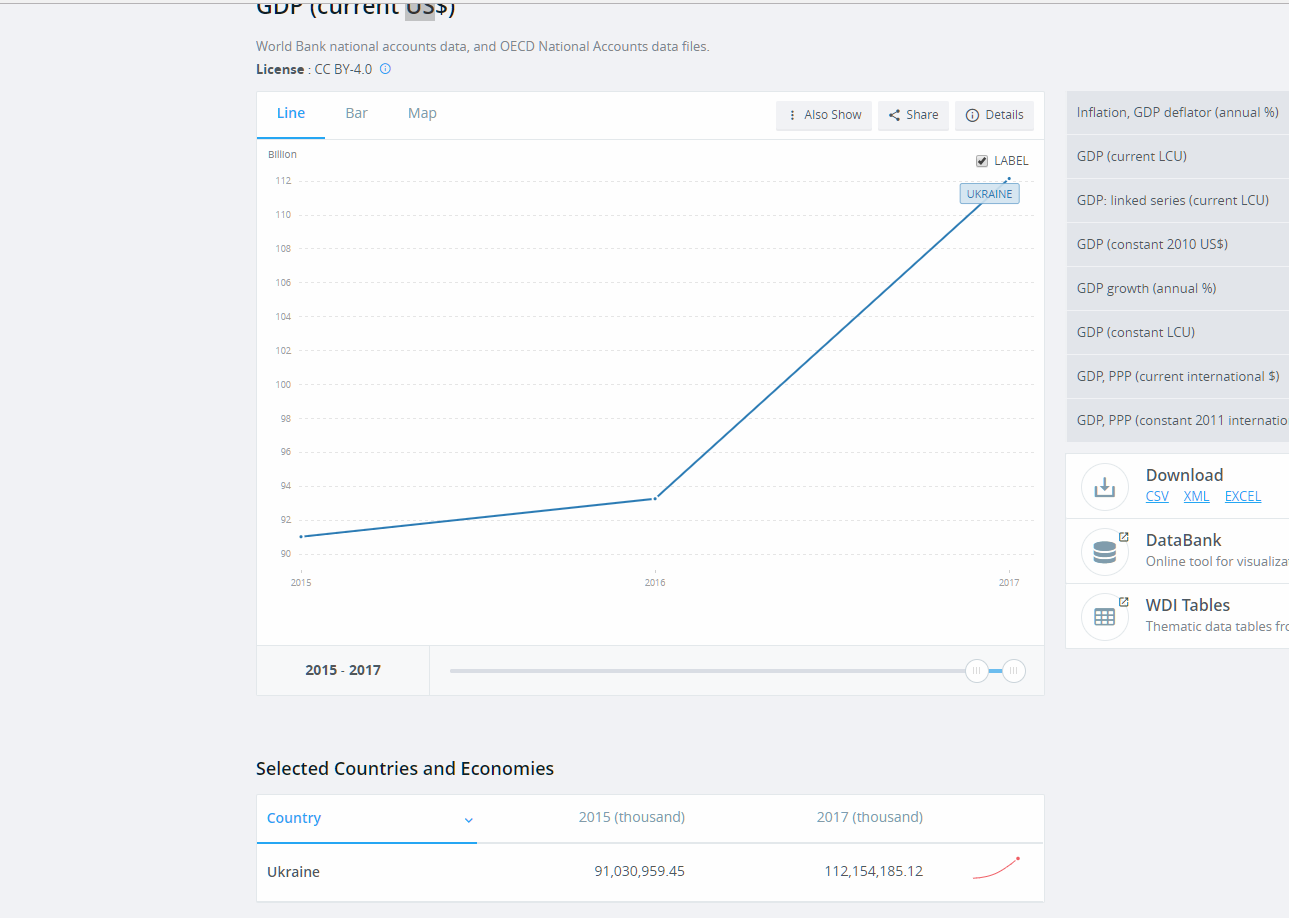Click the 2017 data point on the line
1289x918 pixels.
tap(1009, 179)
